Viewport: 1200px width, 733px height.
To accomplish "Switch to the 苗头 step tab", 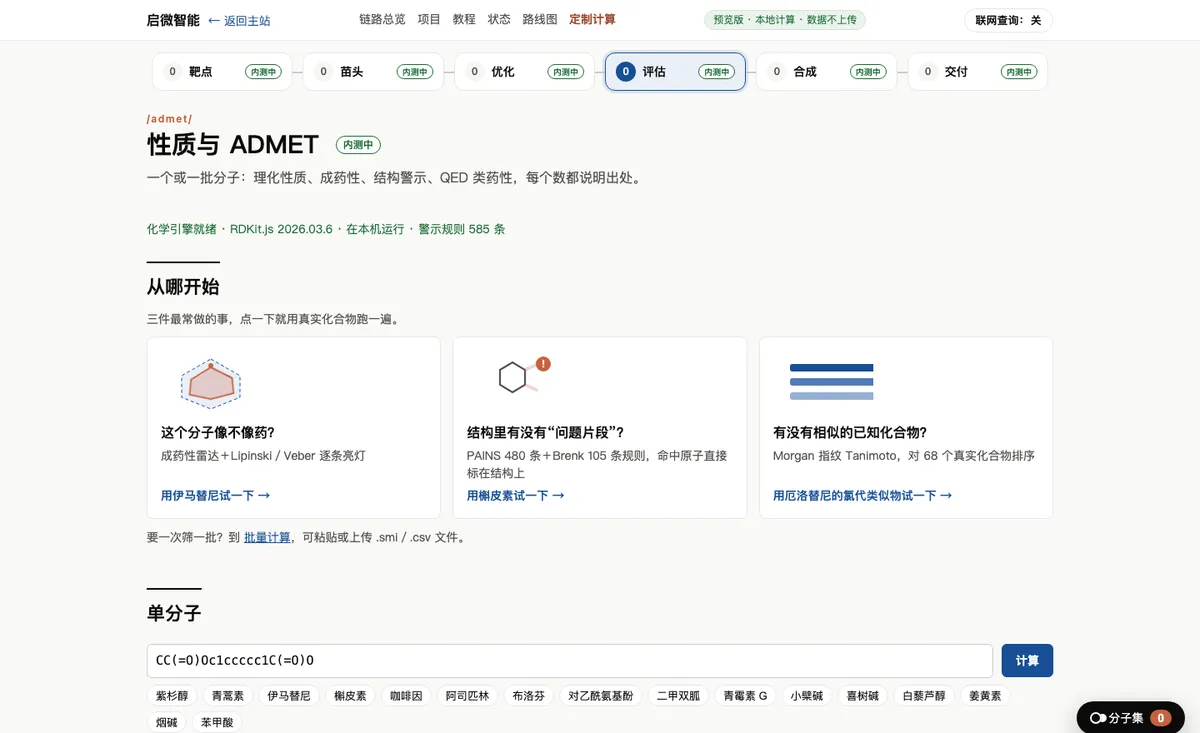I will [373, 72].
